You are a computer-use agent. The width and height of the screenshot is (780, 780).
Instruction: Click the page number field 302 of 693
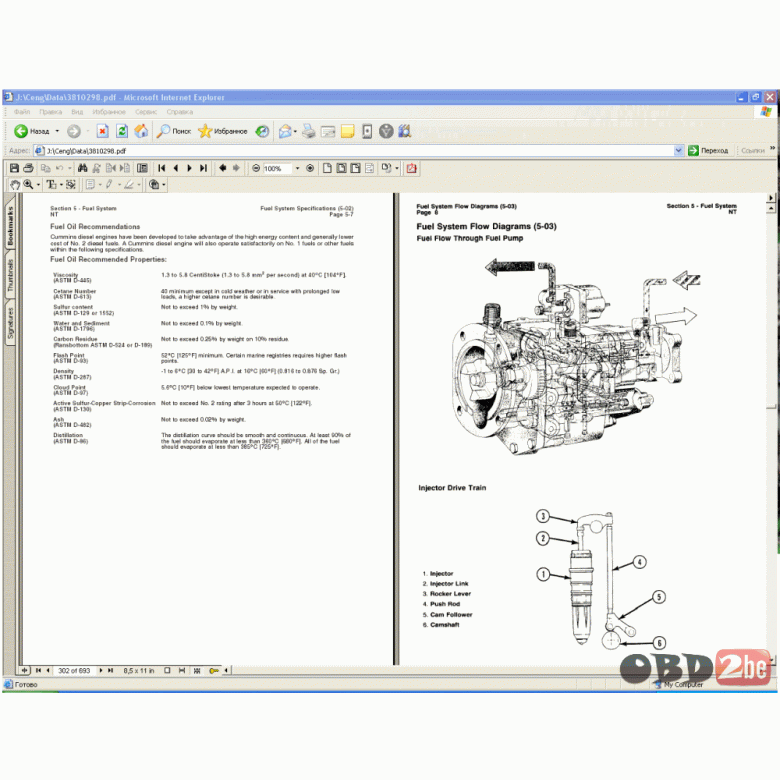pyautogui.click(x=74, y=671)
